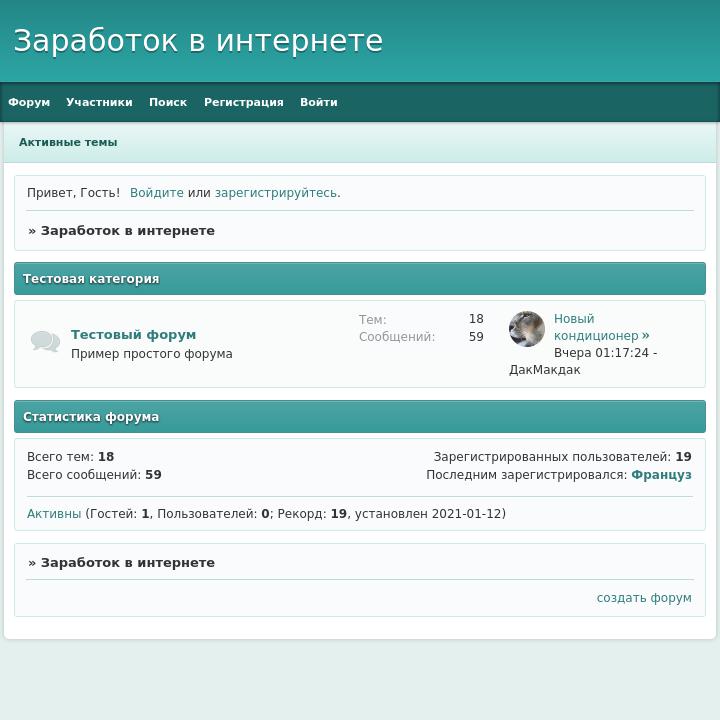The width and height of the screenshot is (720, 720).
Task: Open the lower Заработок в интернете breadcrumb
Action: coord(128,562)
